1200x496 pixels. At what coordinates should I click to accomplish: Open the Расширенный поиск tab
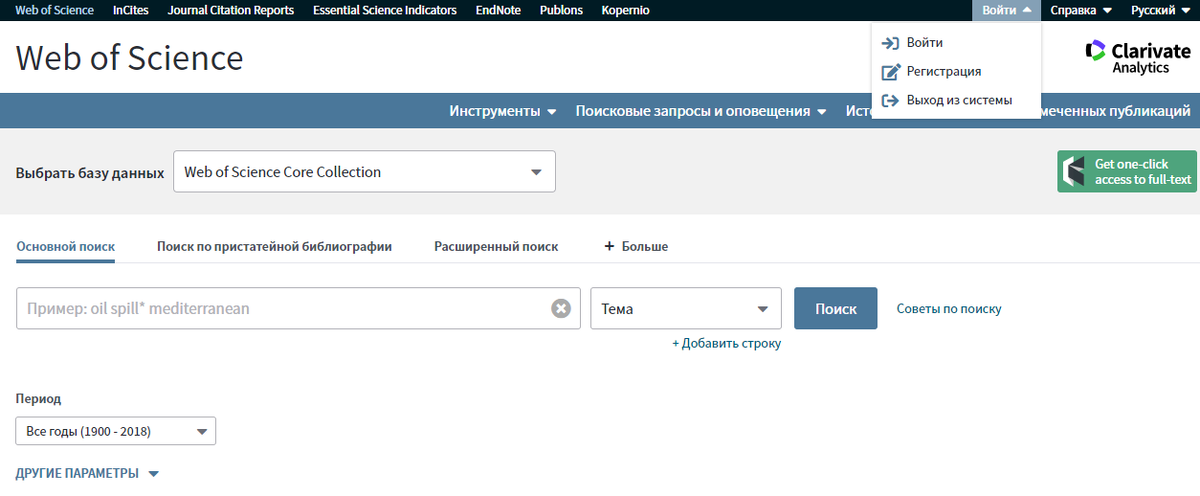tap(496, 246)
